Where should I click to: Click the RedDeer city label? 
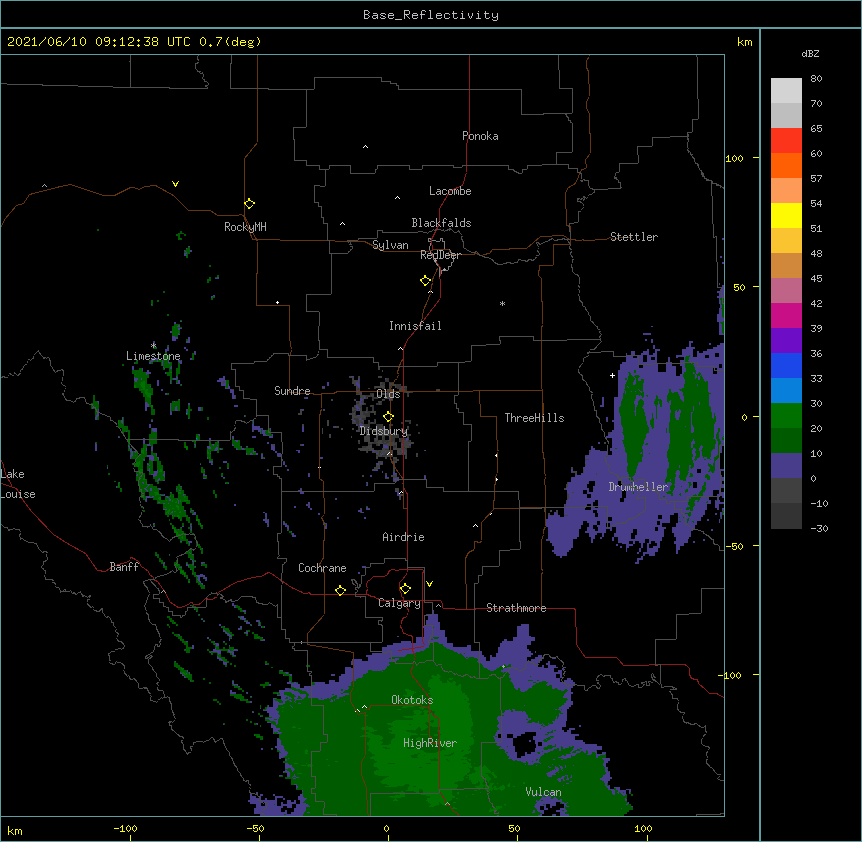point(440,255)
